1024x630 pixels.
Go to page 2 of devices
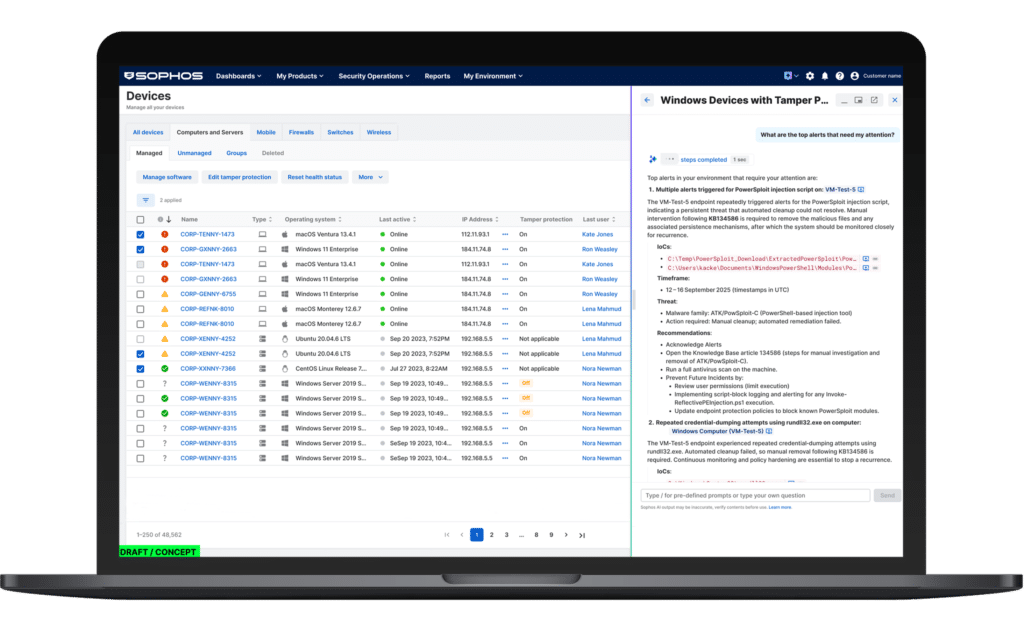(x=492, y=535)
